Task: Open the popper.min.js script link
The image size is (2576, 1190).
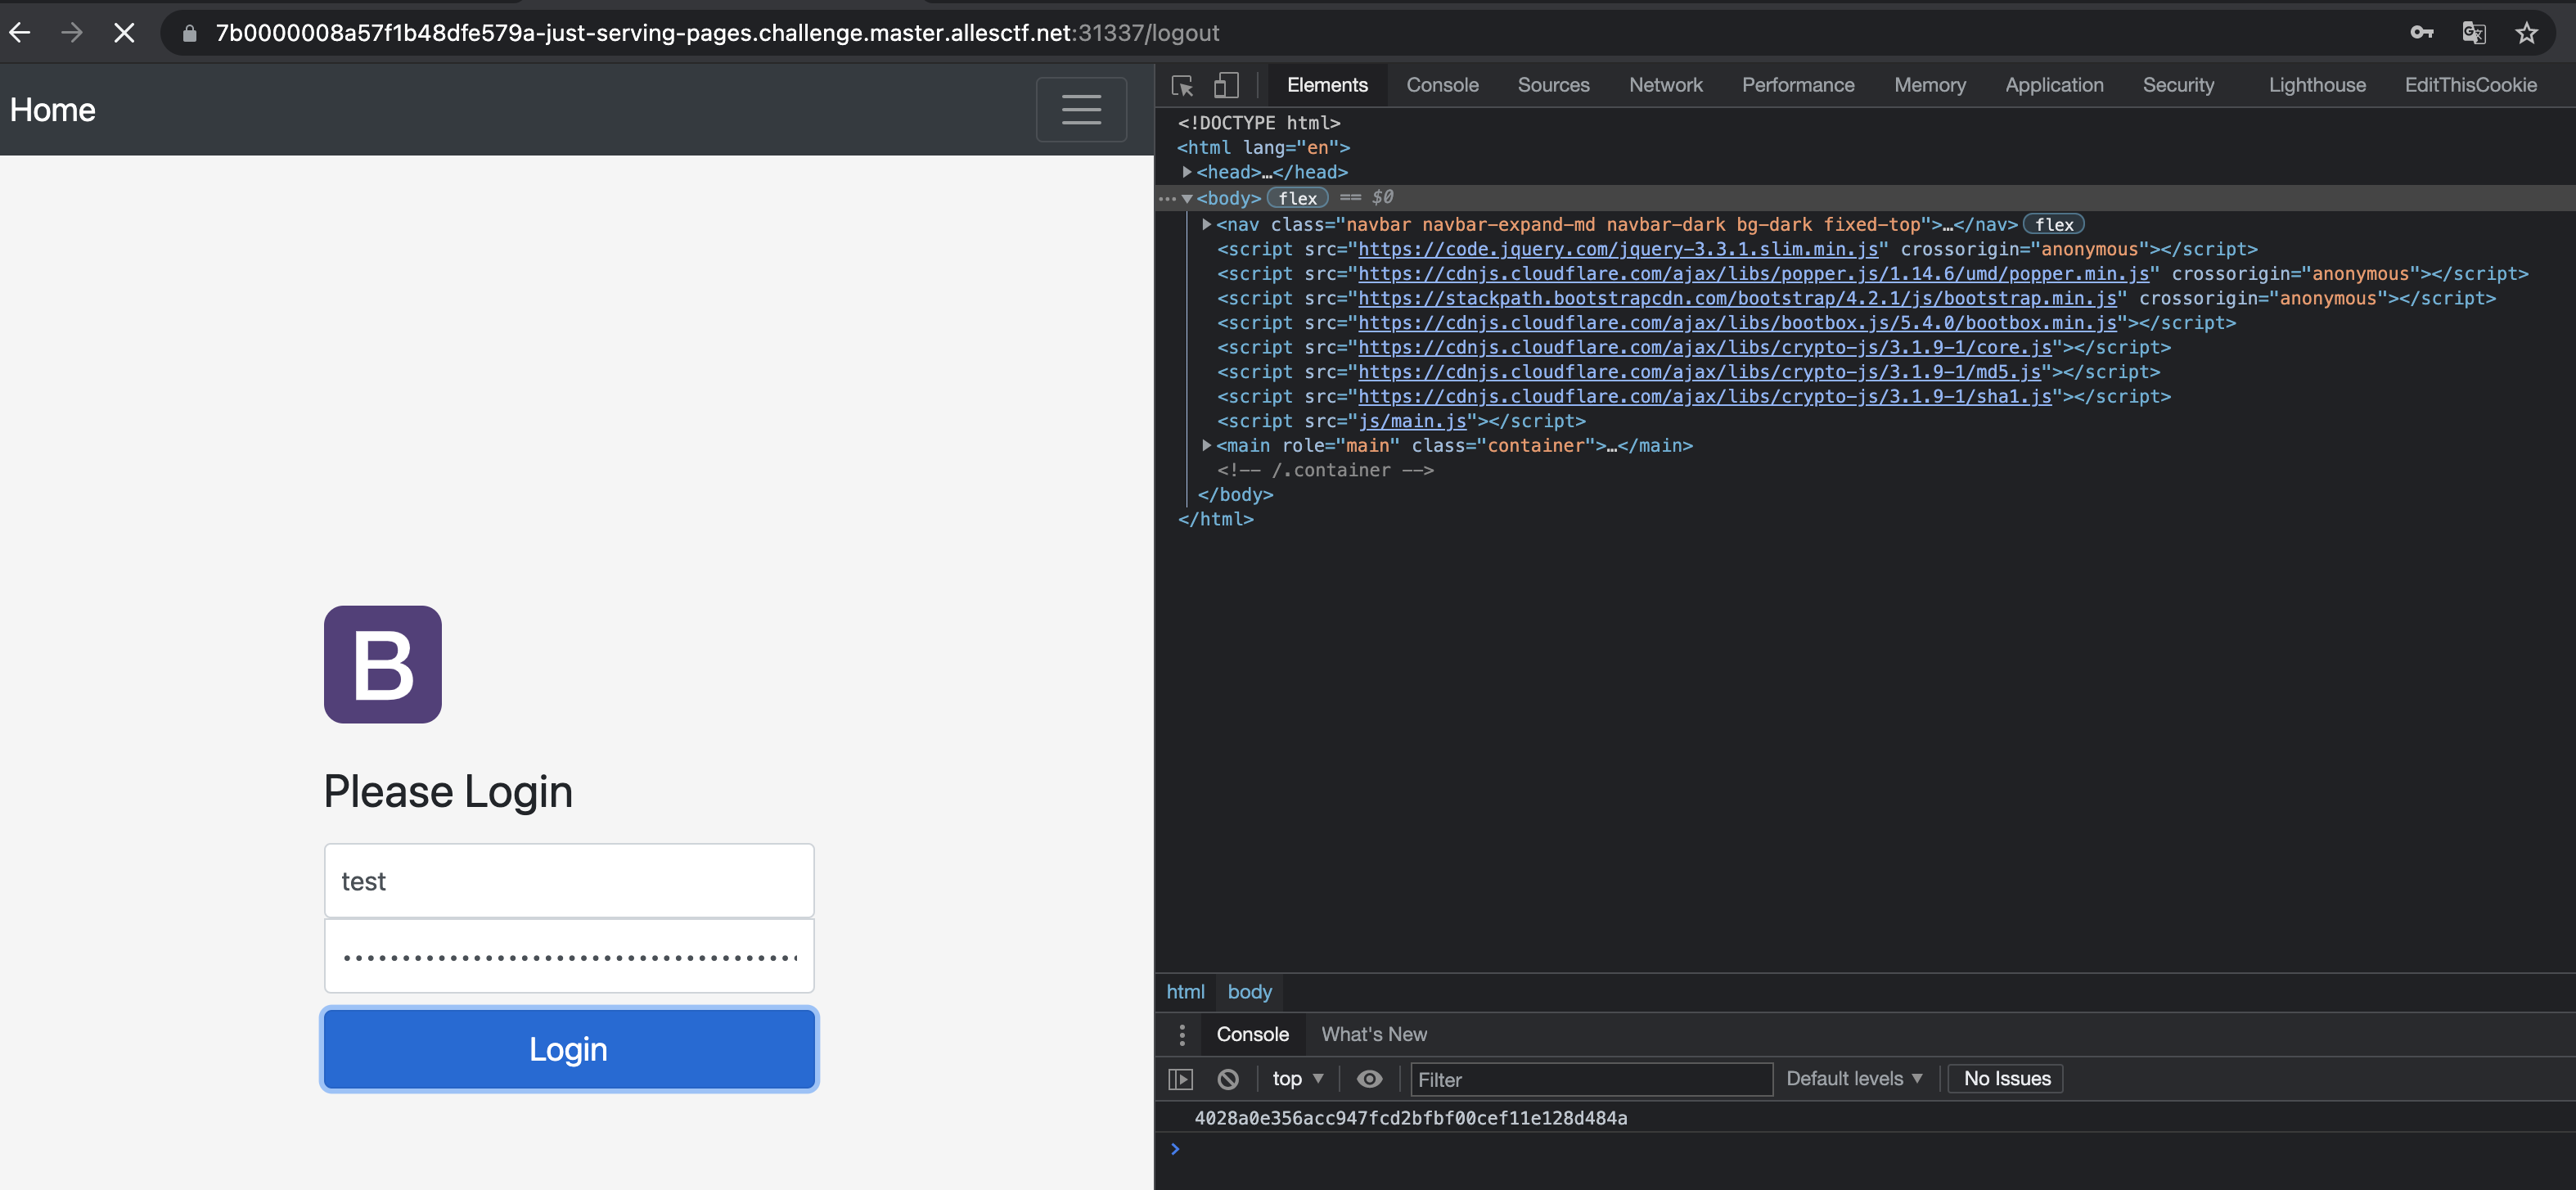Action: click(x=1753, y=273)
